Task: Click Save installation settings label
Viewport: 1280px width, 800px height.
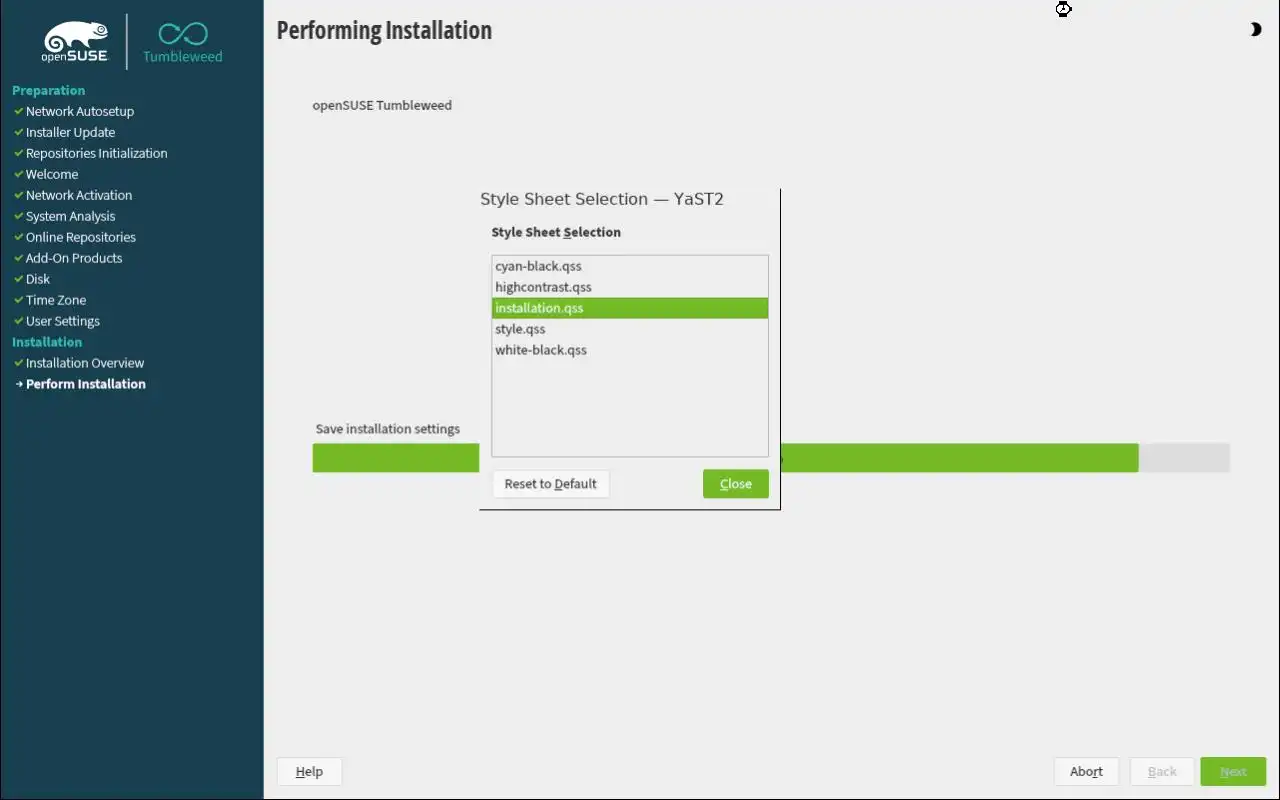Action: coord(388,429)
